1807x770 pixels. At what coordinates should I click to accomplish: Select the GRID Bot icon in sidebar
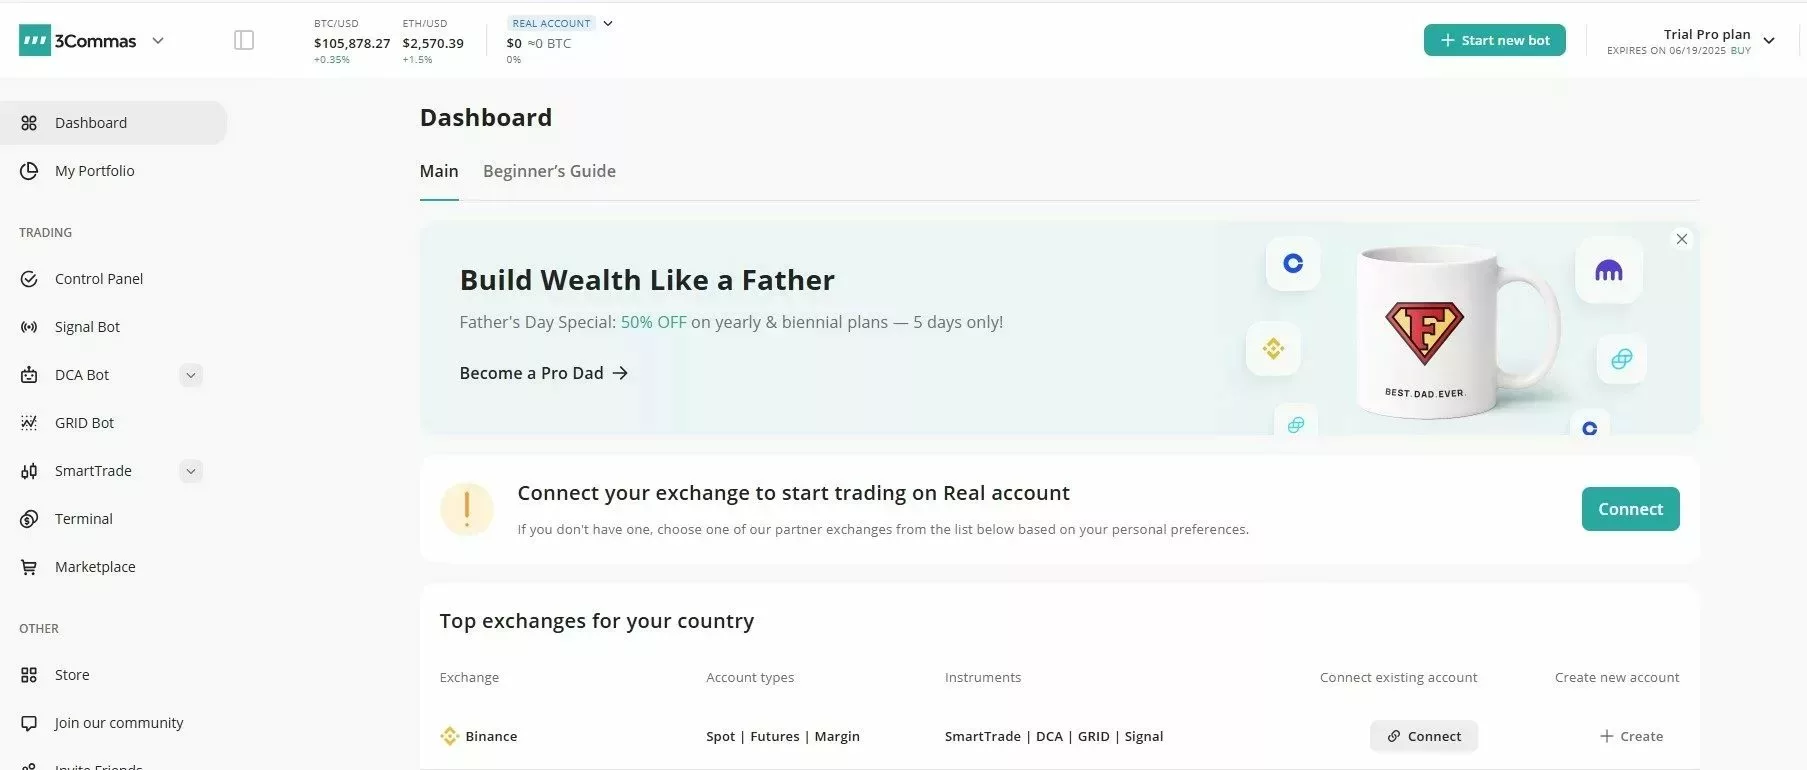[30, 422]
